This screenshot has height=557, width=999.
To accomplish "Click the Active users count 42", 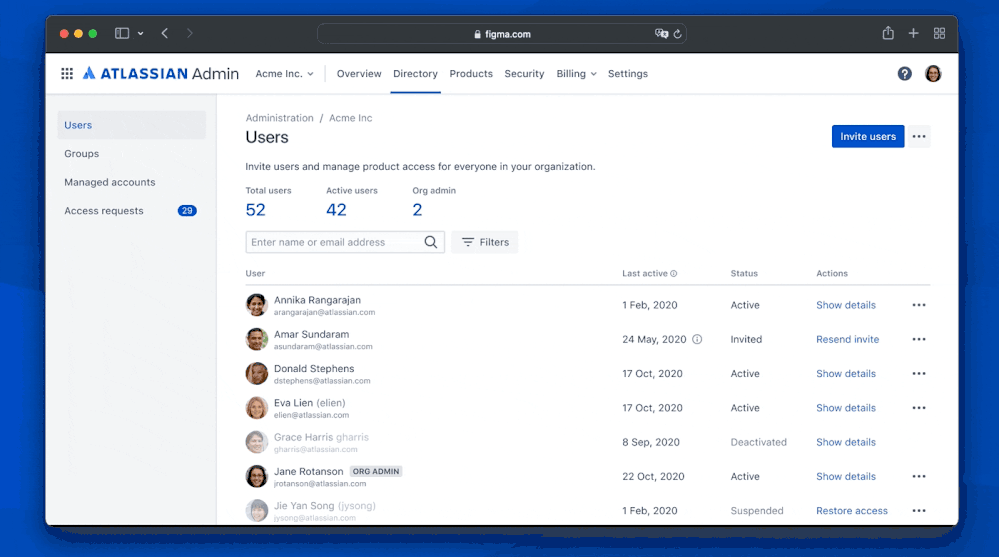I will tap(336, 210).
